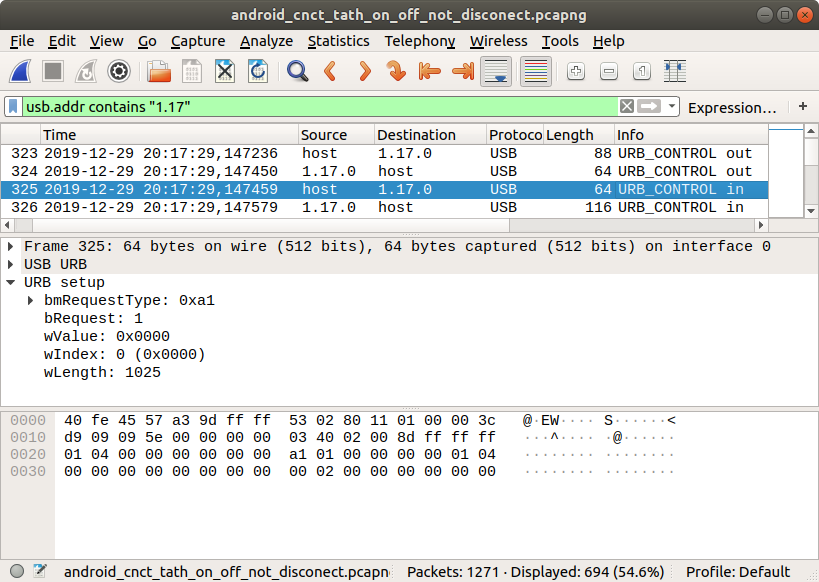Image resolution: width=819 pixels, height=582 pixels.
Task: Sort by the Source column header
Action: (336, 135)
